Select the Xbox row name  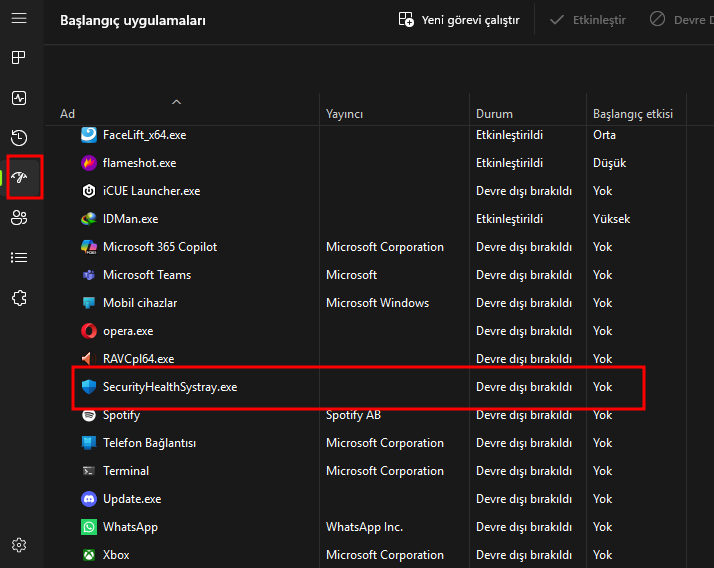click(116, 555)
